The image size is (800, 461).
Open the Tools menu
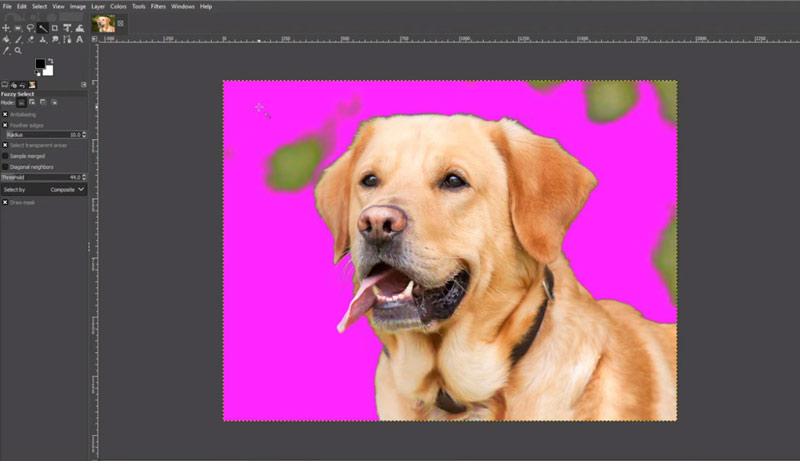(x=139, y=7)
